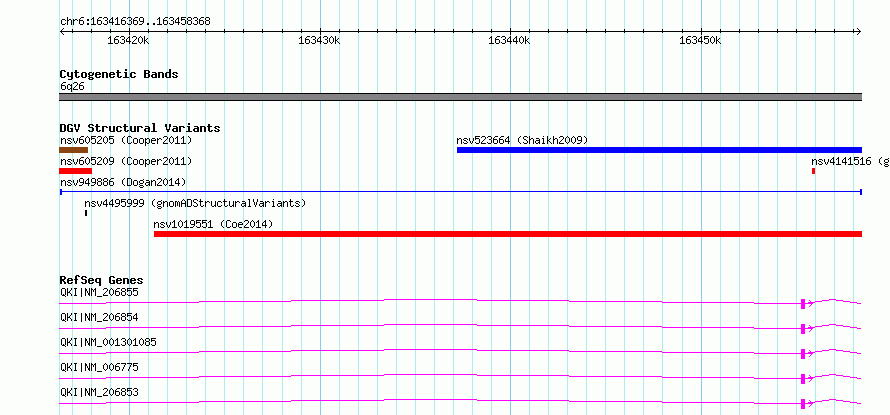Screen dimensions: 890x415
Task: Open QKI|NM_001301085 transcript label
Action: (108, 342)
